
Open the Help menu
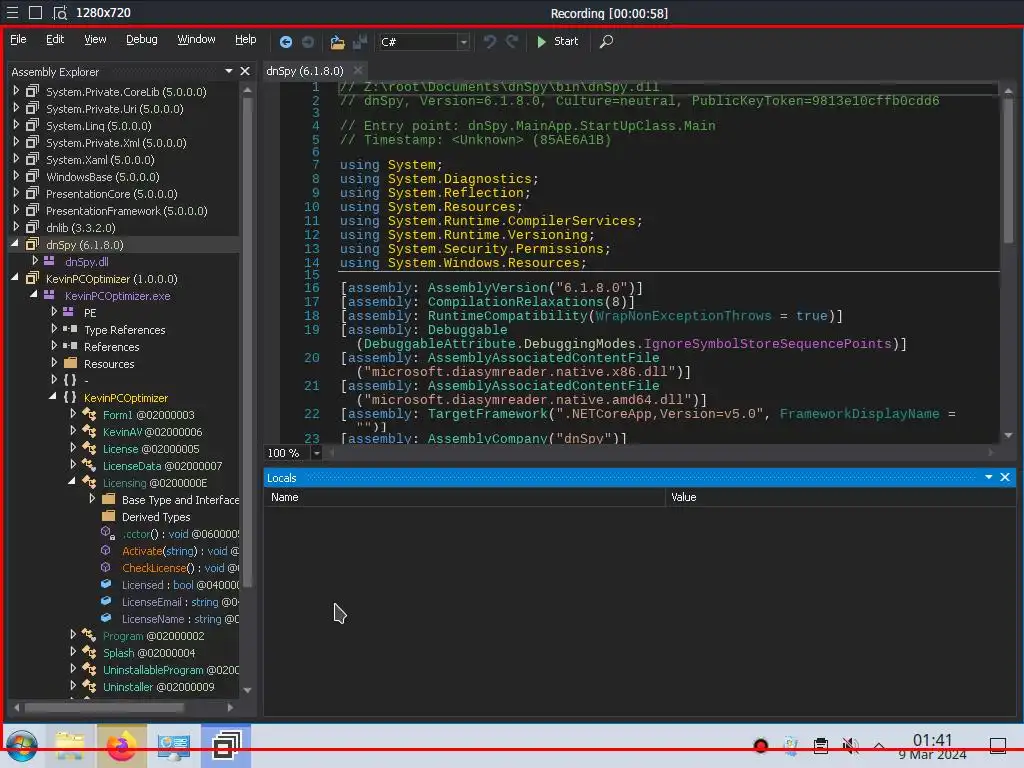(x=246, y=39)
